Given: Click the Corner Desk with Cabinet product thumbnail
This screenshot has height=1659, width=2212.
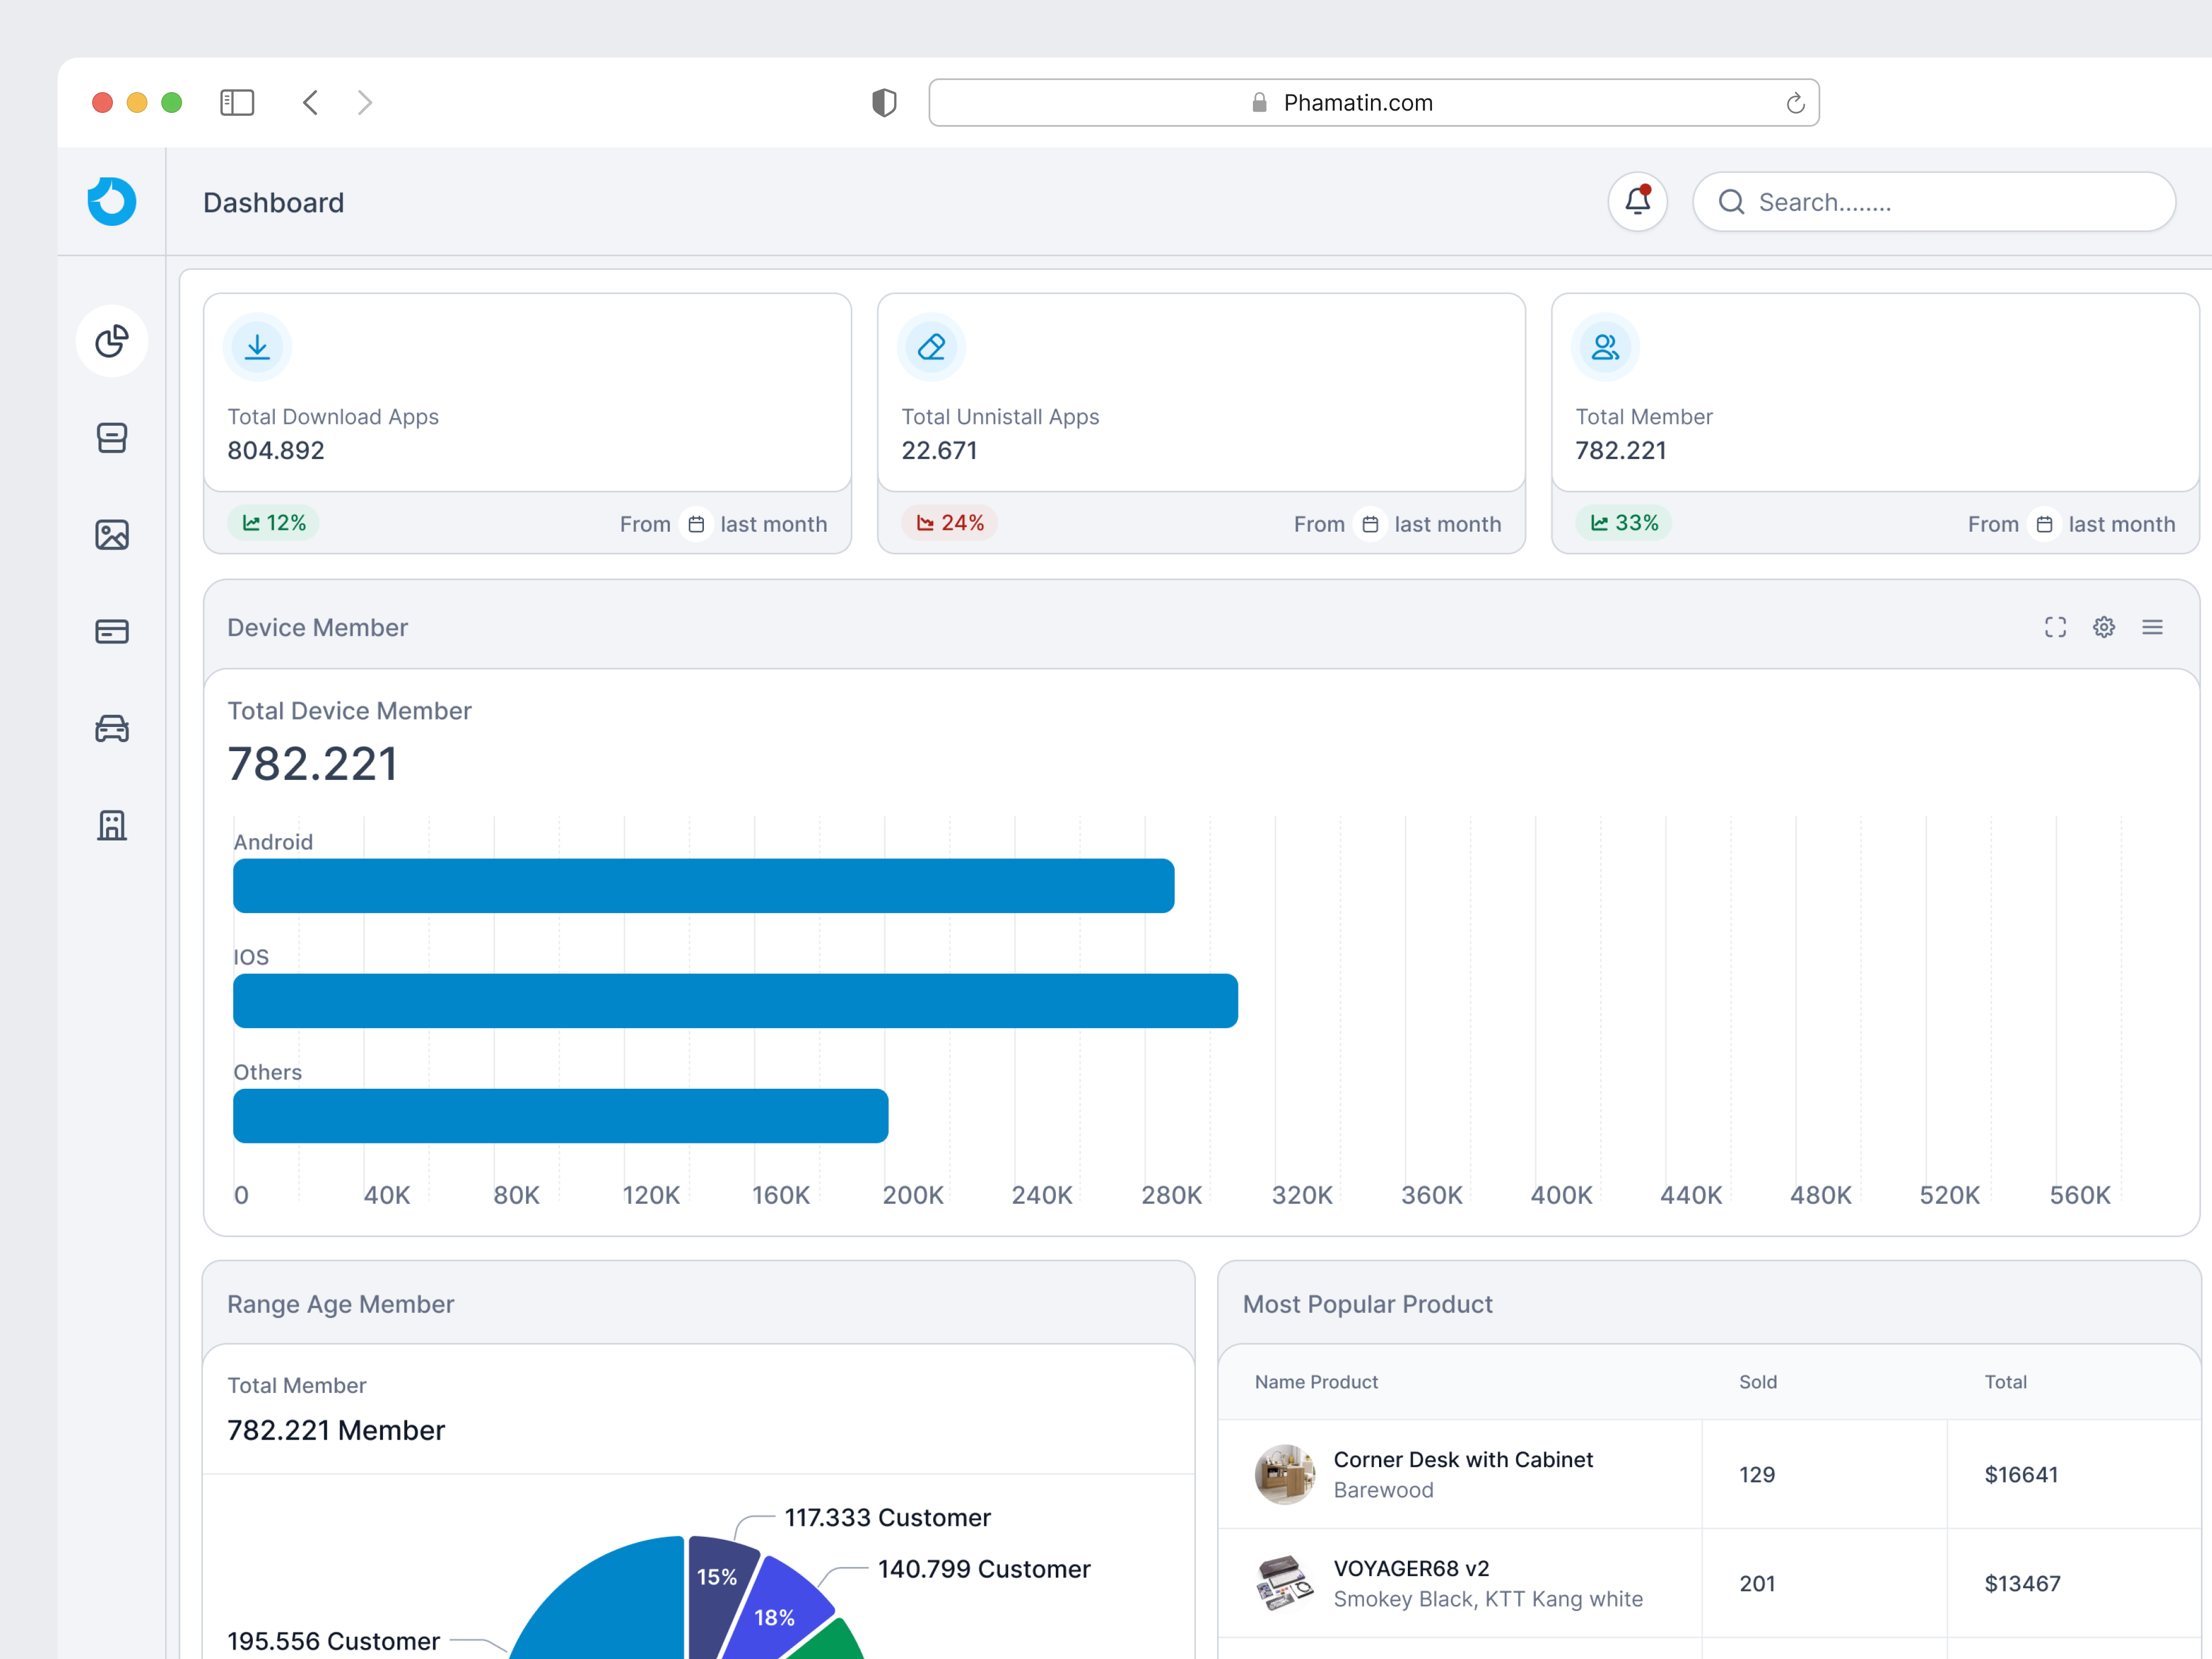Looking at the screenshot, I should [x=1285, y=1474].
